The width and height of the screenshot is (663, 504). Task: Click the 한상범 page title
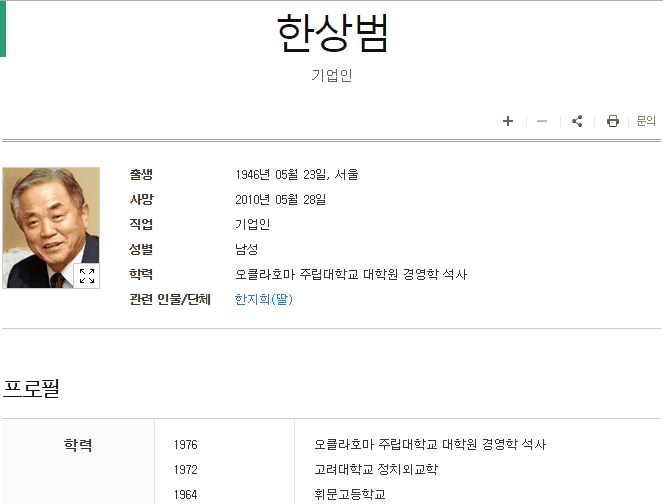(x=332, y=34)
